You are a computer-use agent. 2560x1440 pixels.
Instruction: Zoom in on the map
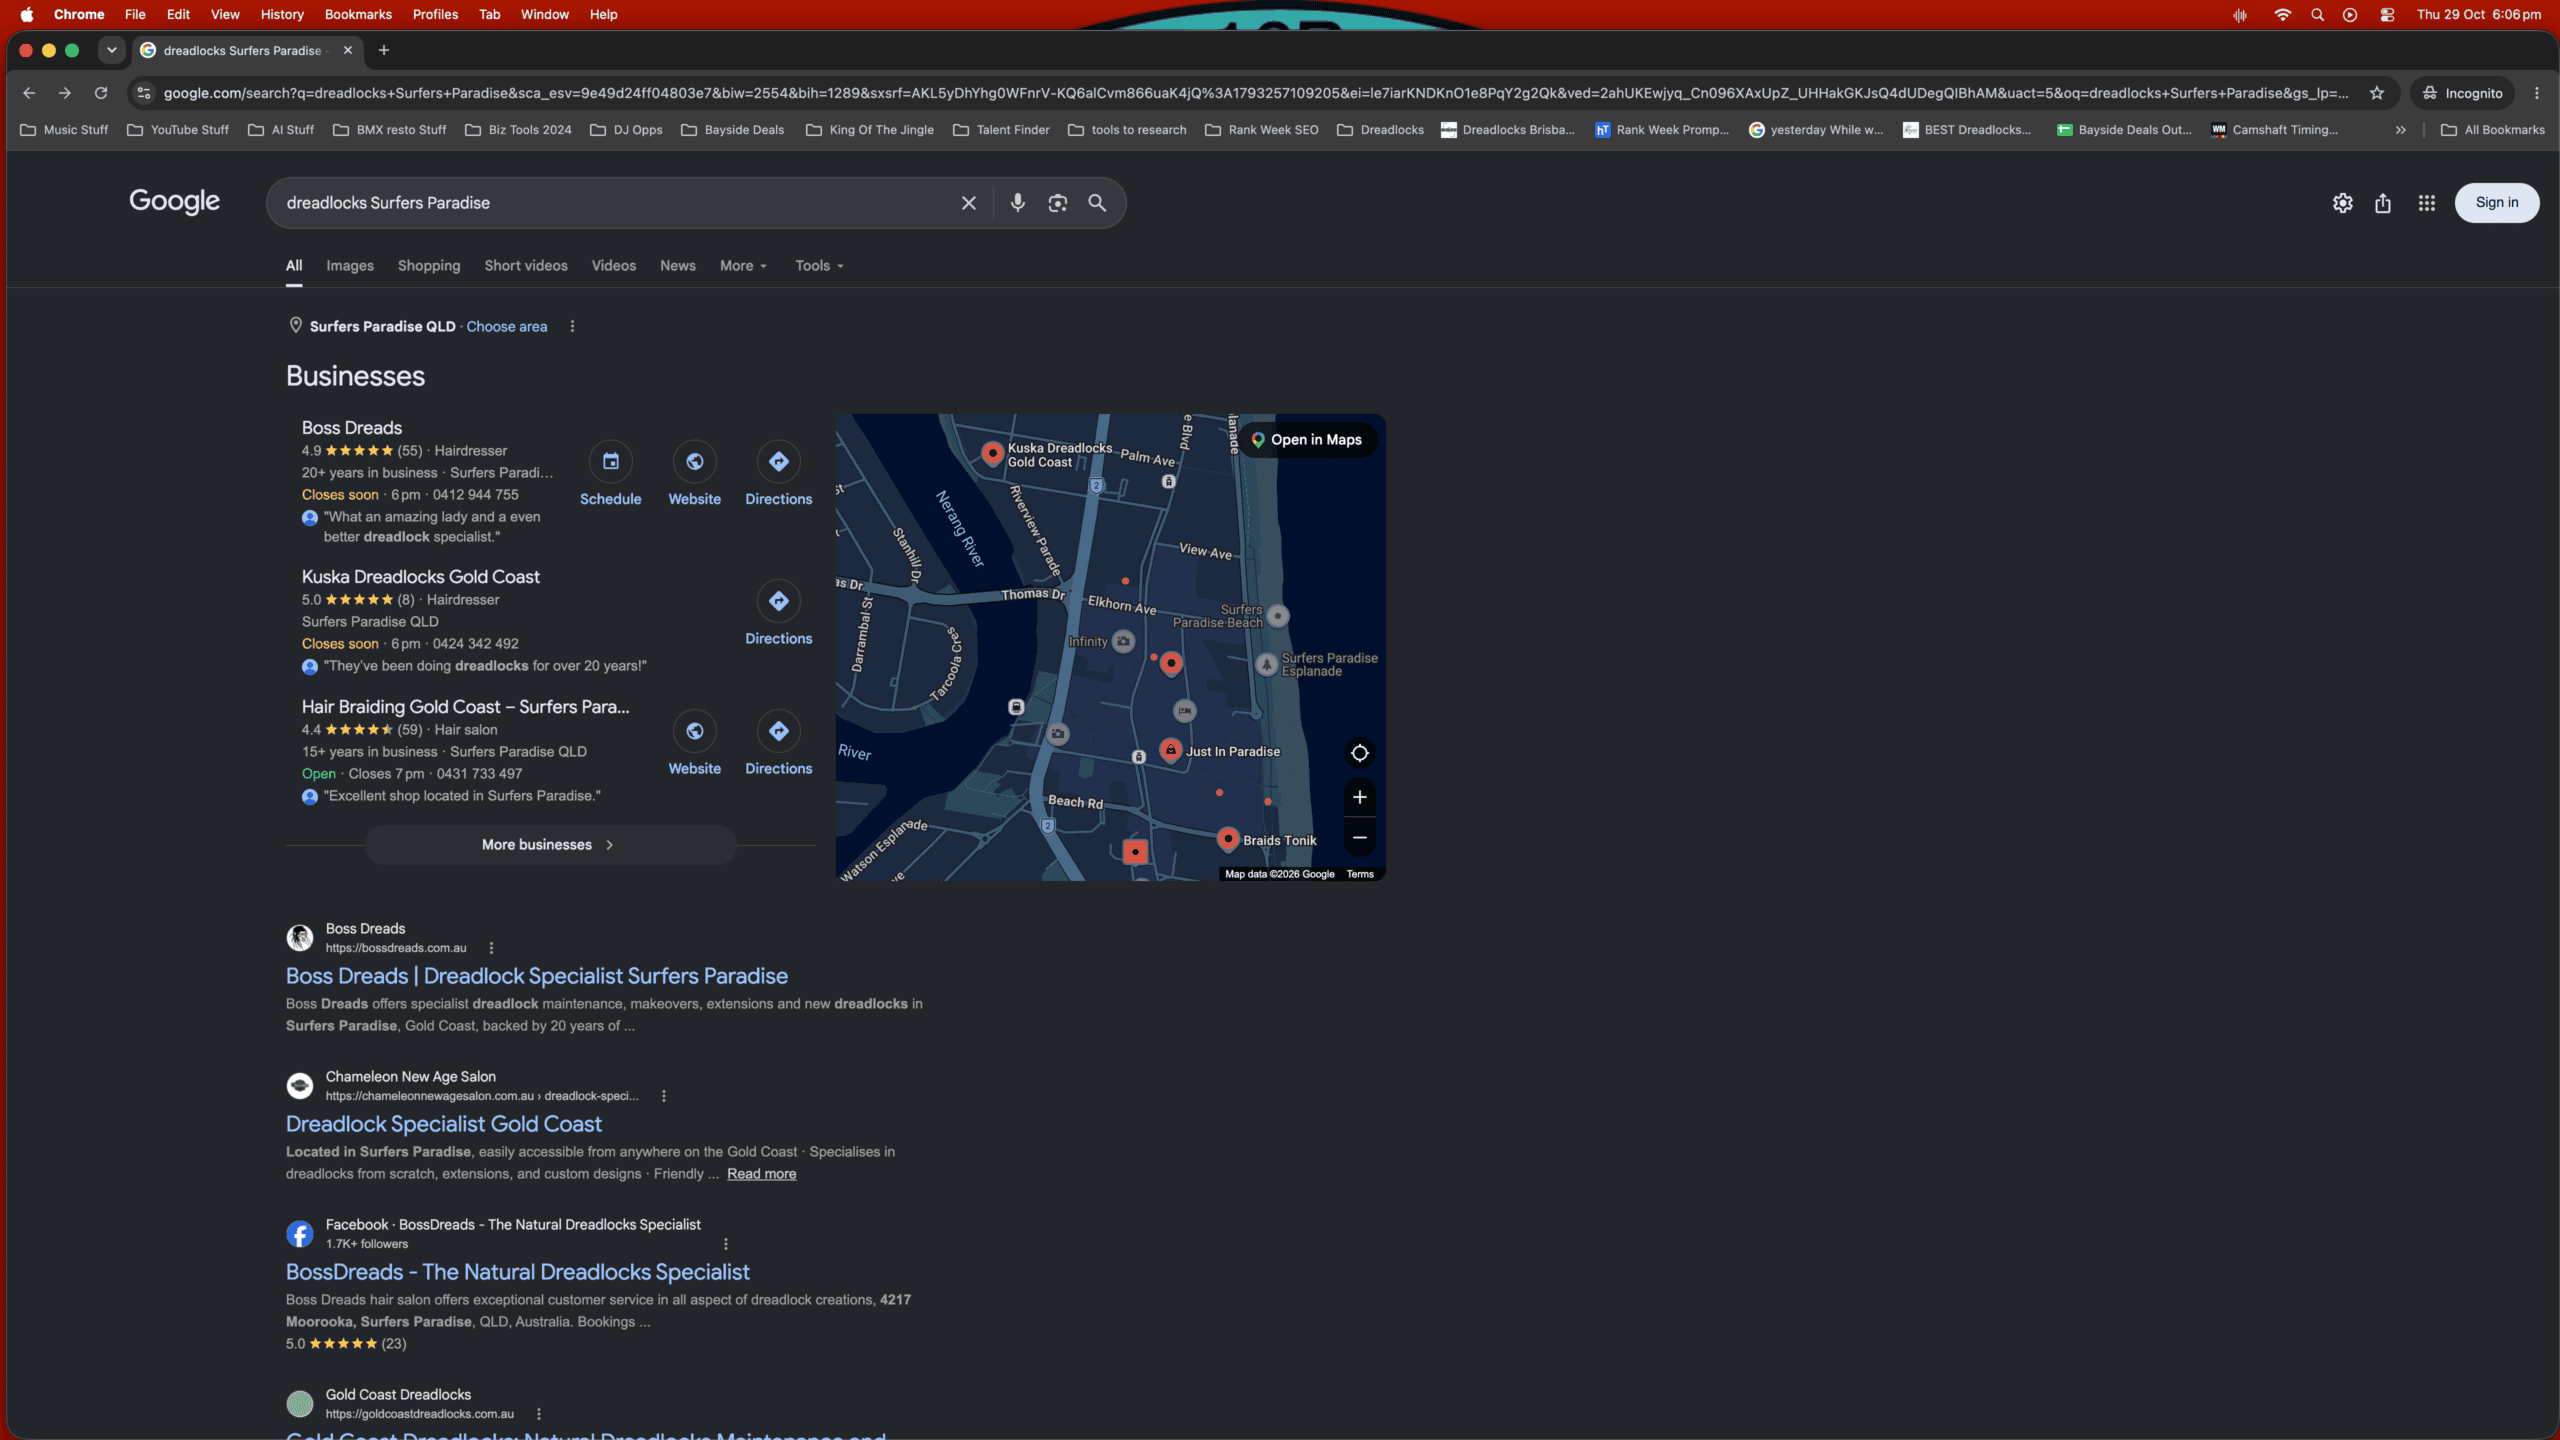tap(1359, 797)
